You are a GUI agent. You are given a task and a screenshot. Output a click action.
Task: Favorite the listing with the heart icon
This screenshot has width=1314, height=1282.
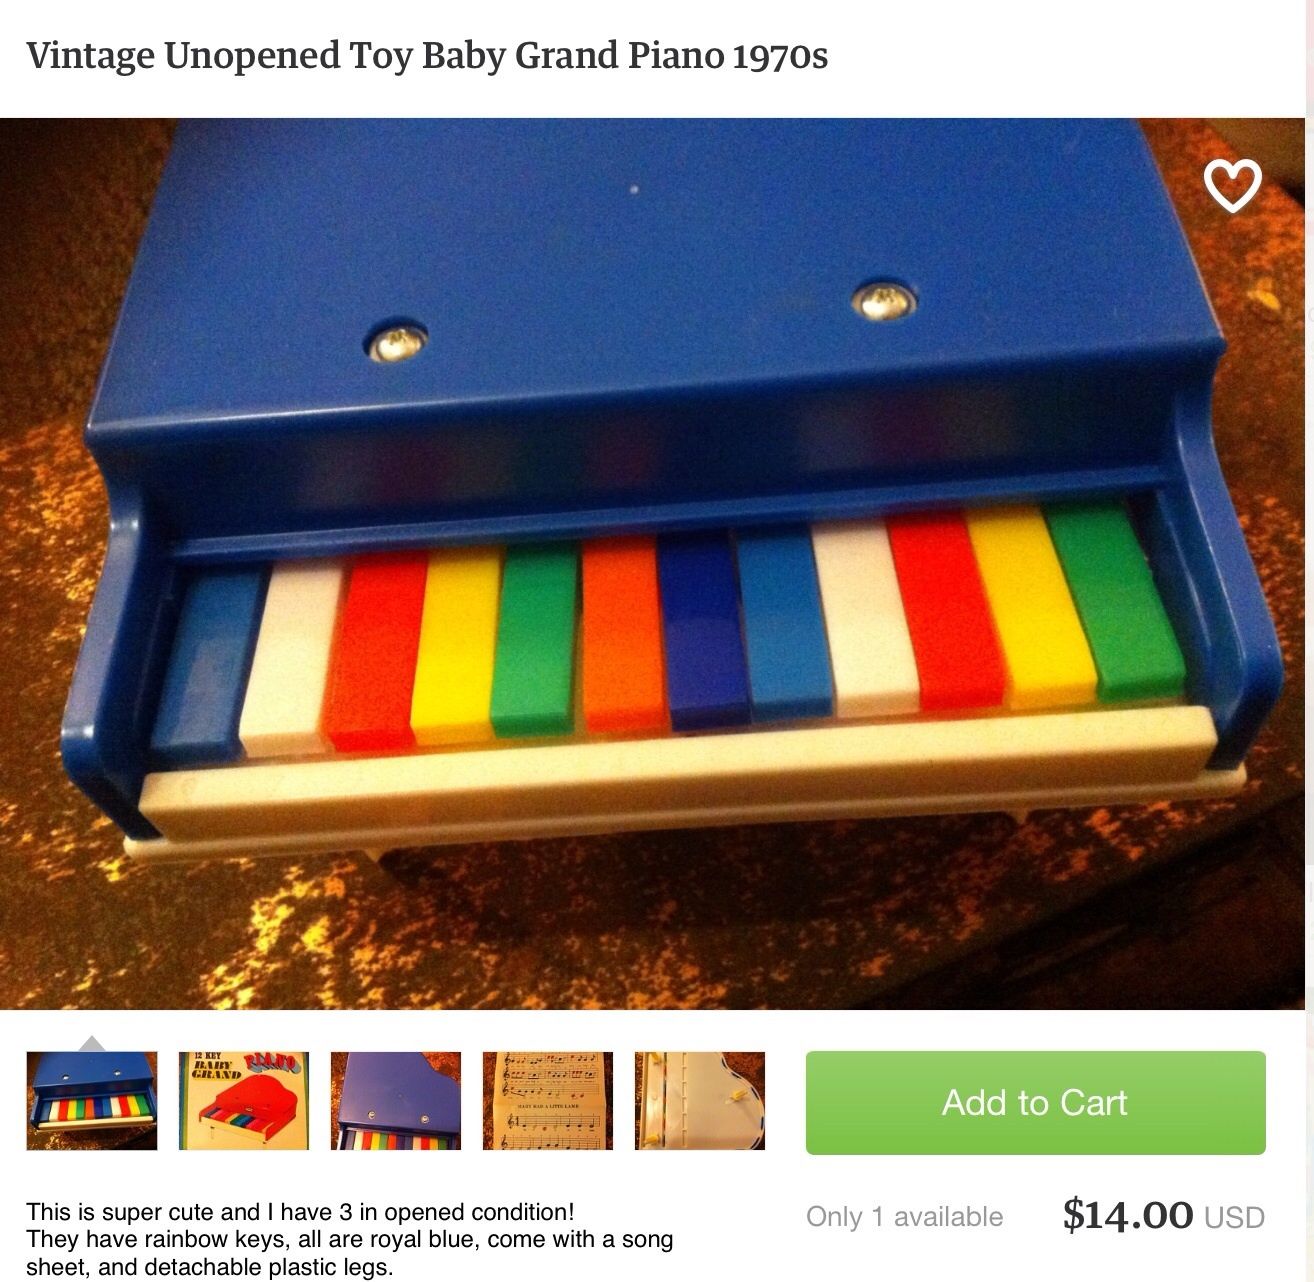[1232, 186]
